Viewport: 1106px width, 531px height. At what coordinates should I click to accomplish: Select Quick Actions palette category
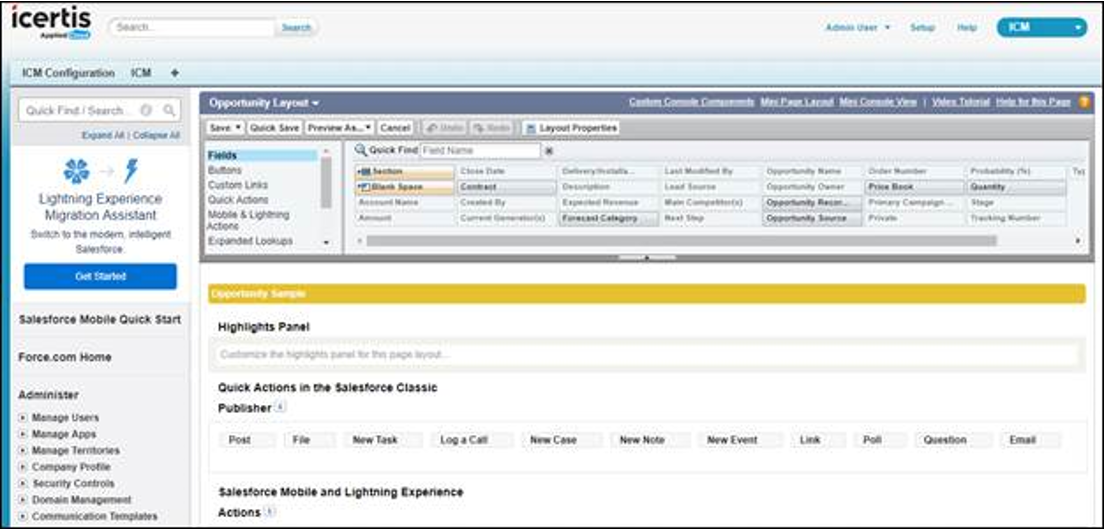[238, 200]
